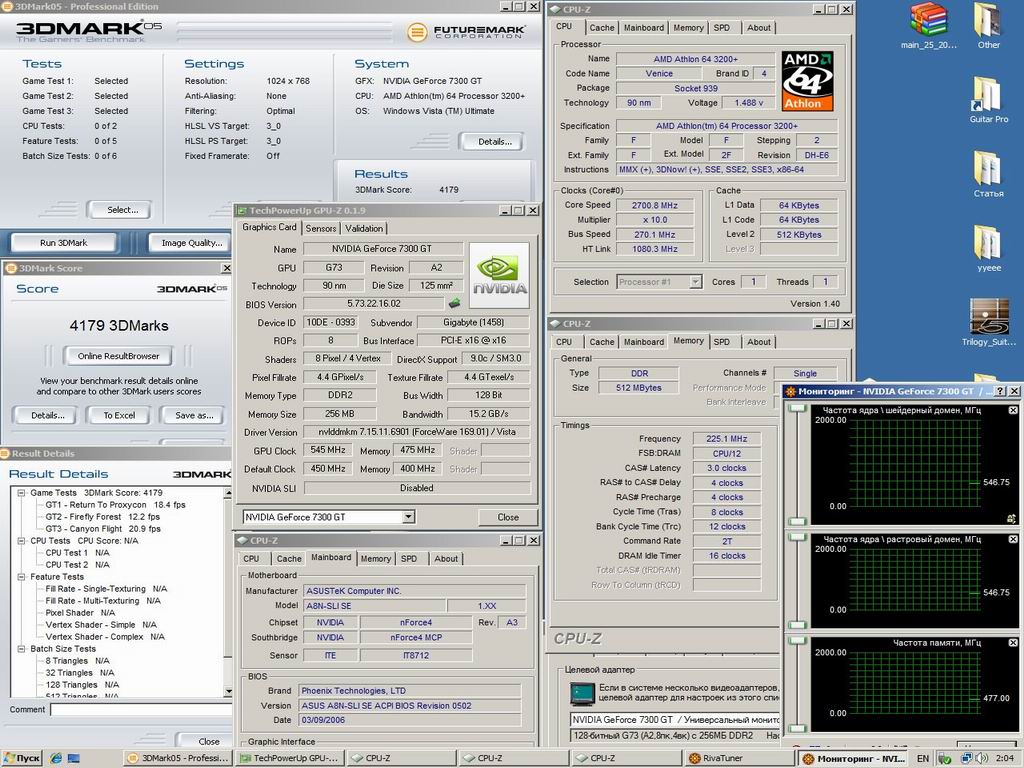Open the yyeee folder on the desktop

[x=988, y=248]
